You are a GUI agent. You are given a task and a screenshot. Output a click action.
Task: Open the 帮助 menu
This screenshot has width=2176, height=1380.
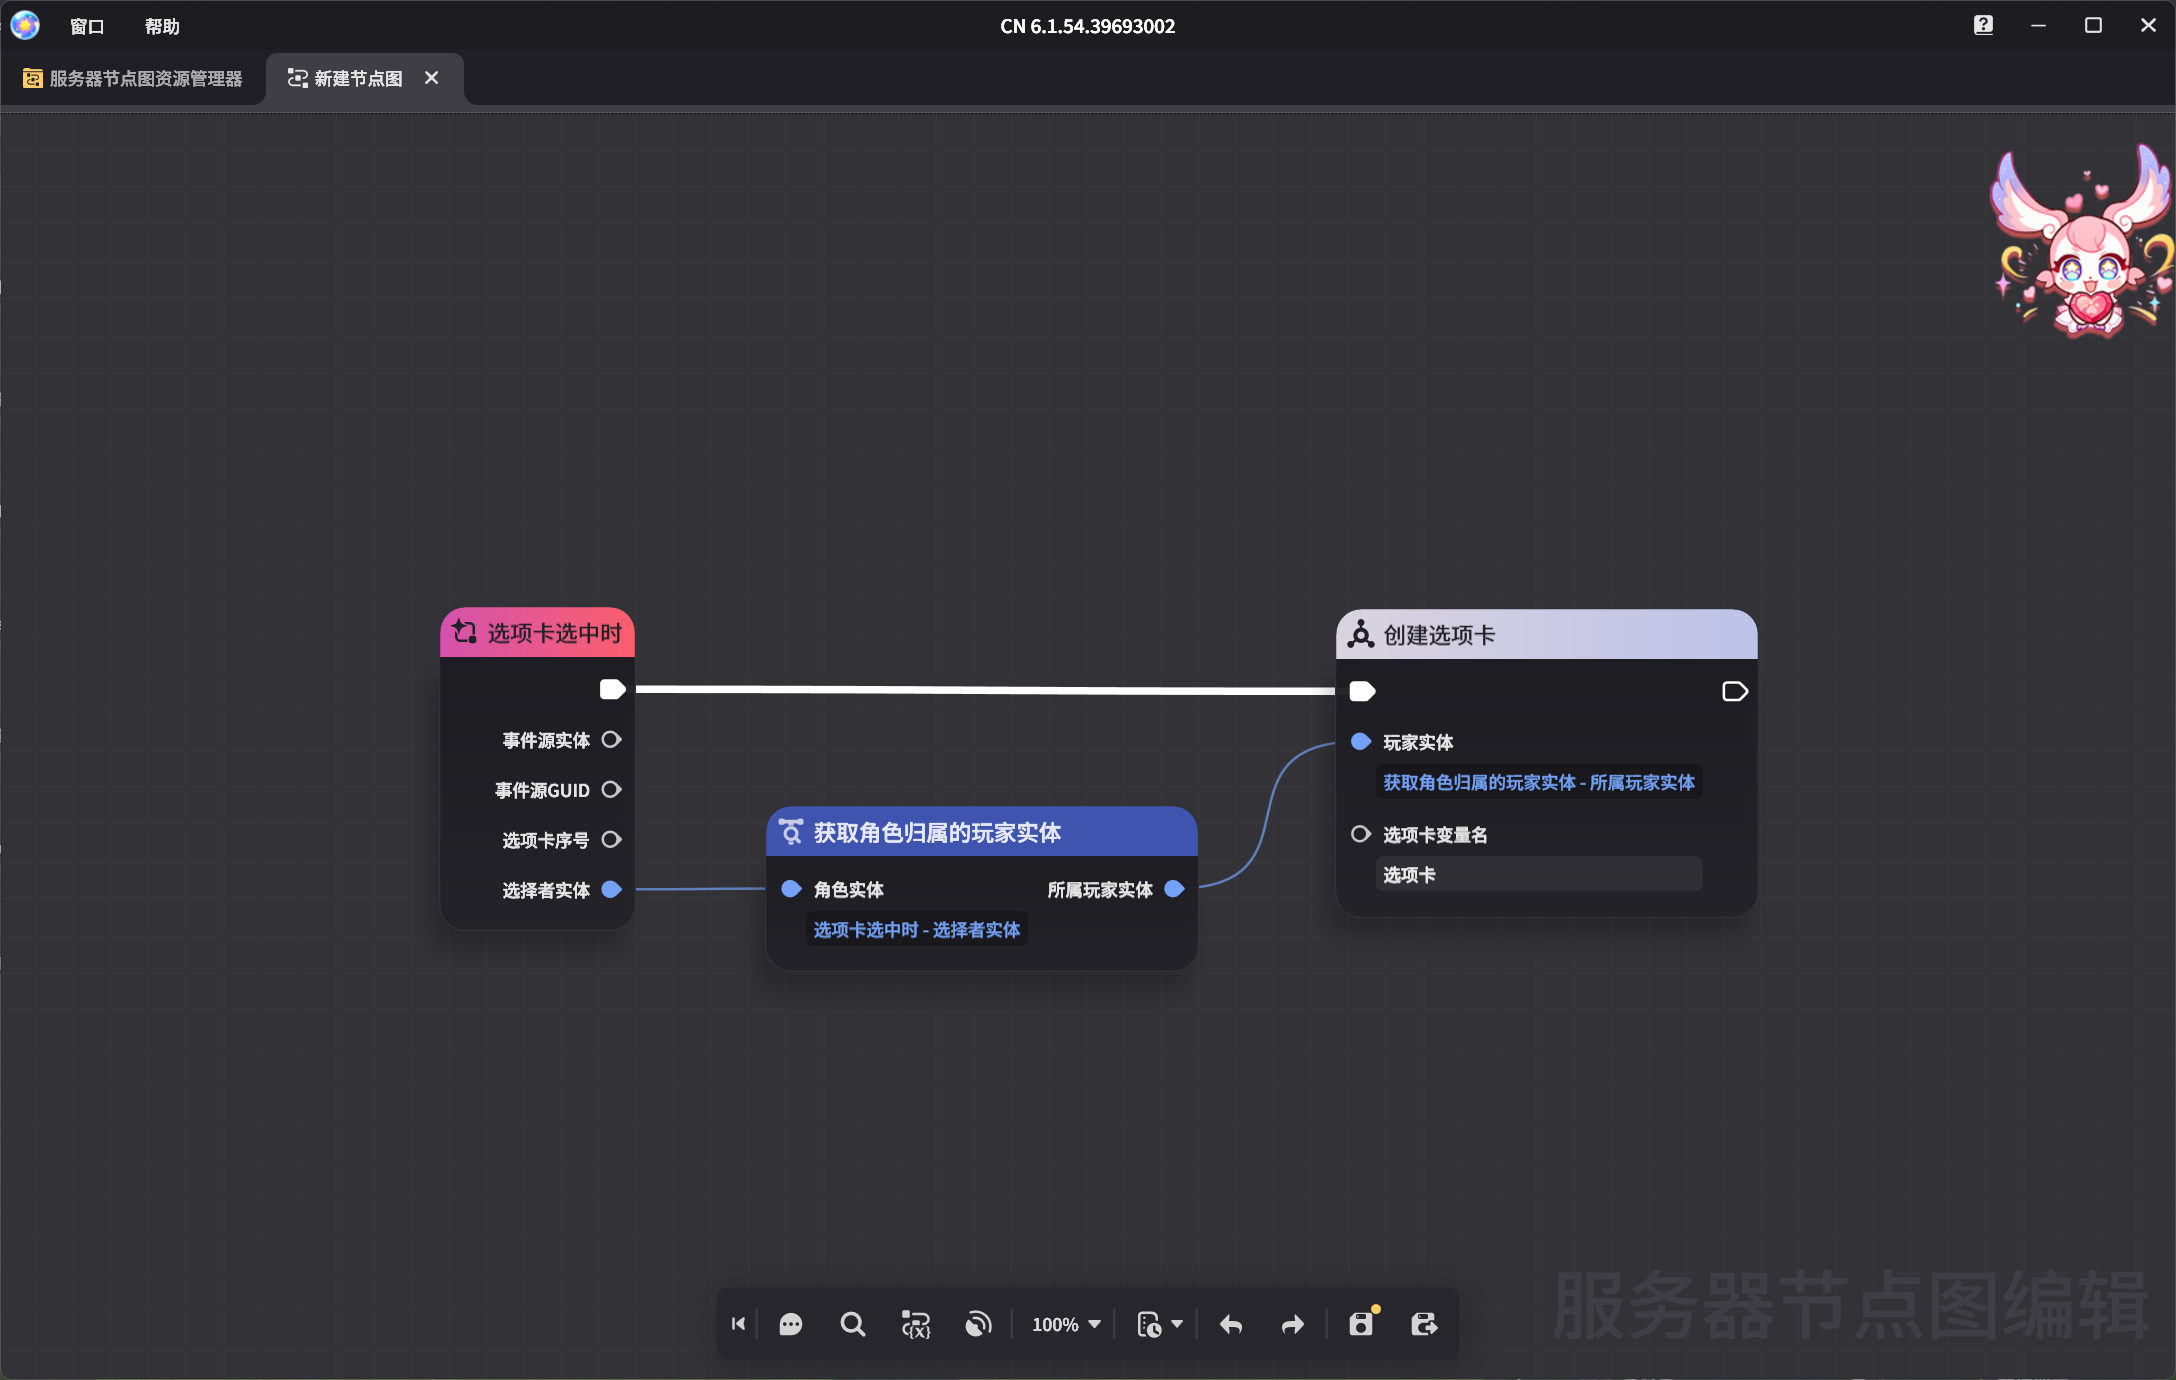161,25
